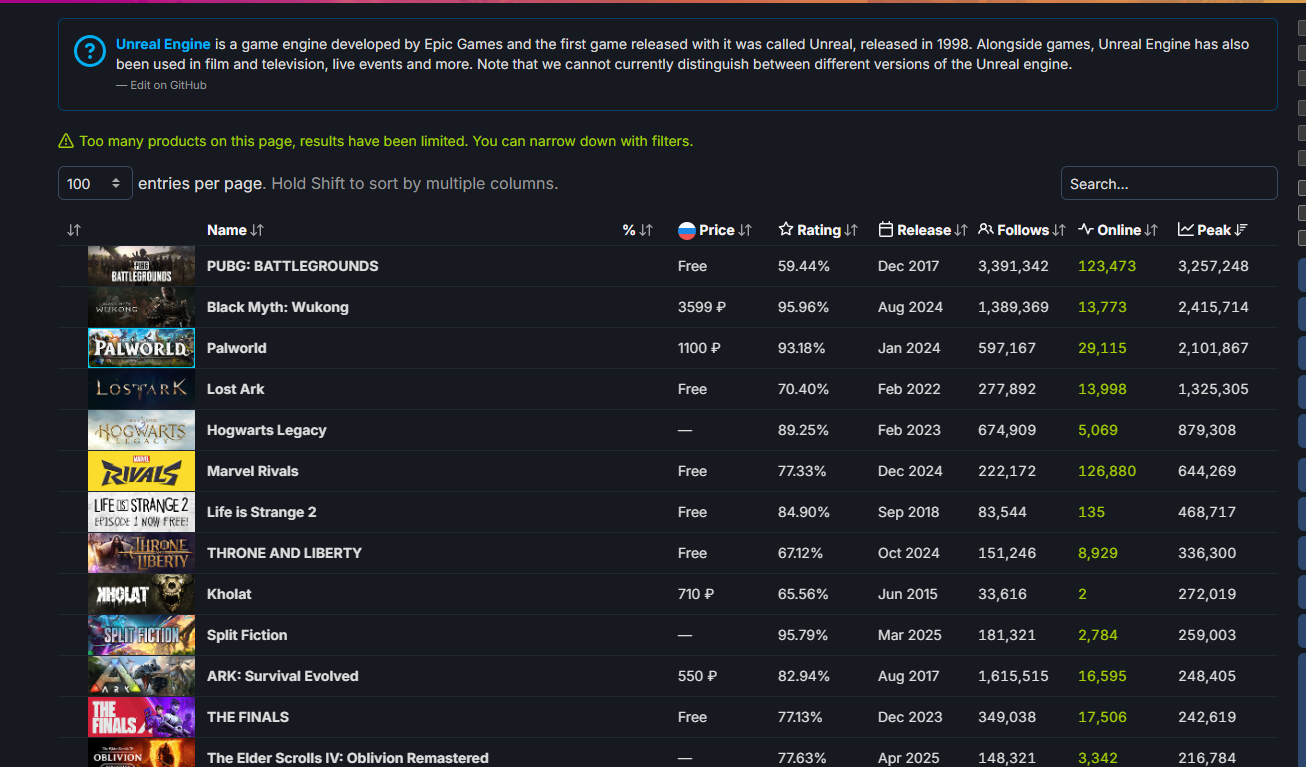Click the blue question mark info icon
This screenshot has width=1306, height=767.
point(90,51)
